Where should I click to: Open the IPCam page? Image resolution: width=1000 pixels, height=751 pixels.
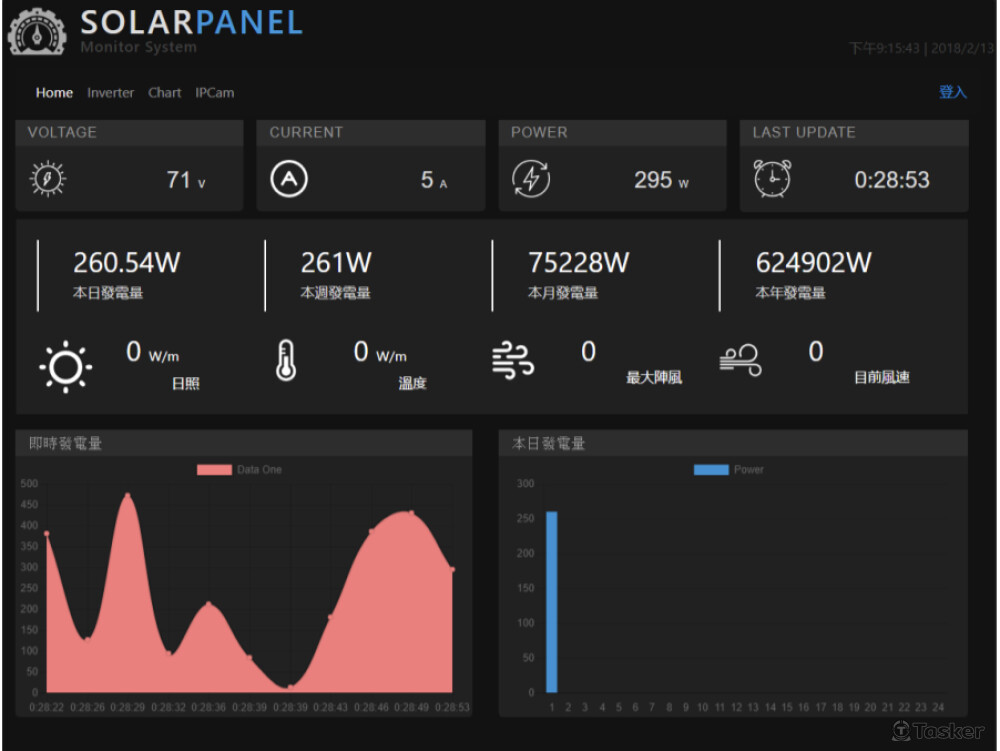click(215, 93)
